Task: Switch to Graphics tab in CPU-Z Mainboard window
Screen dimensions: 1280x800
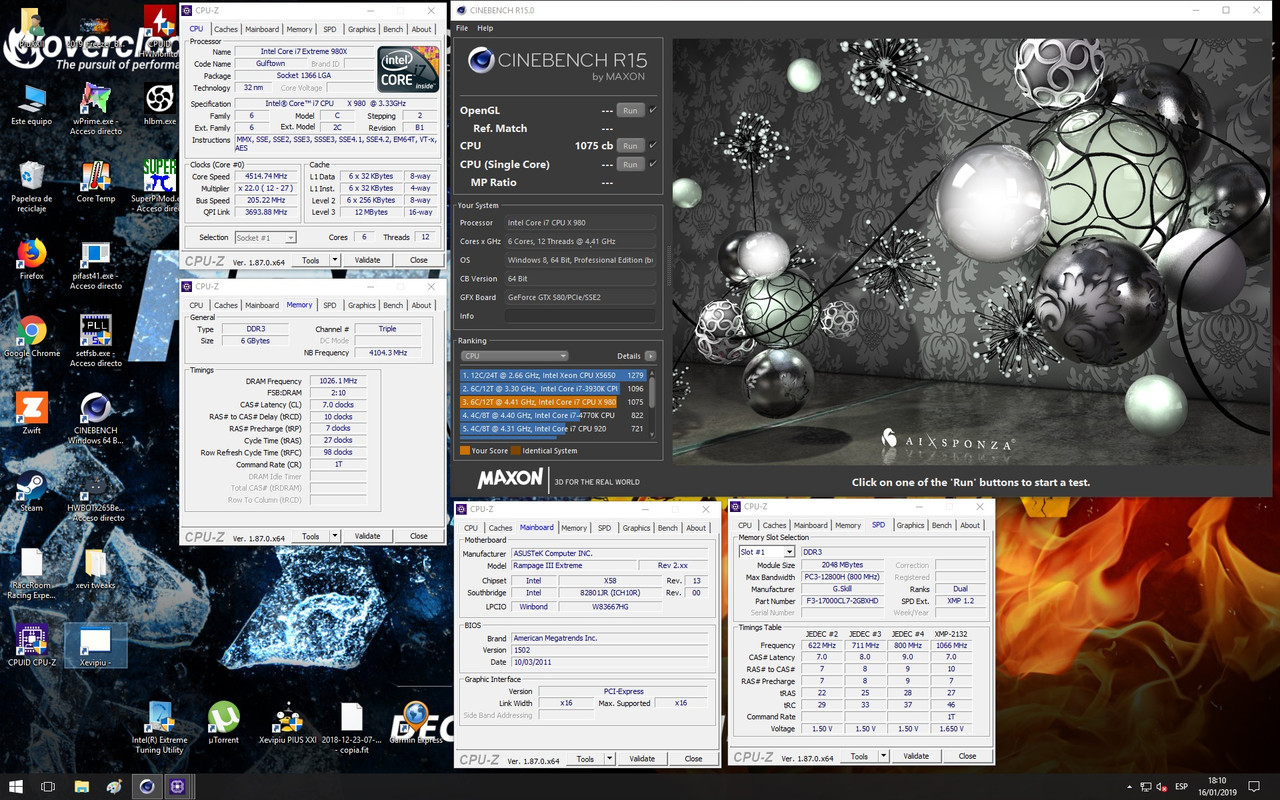Action: coord(636,528)
